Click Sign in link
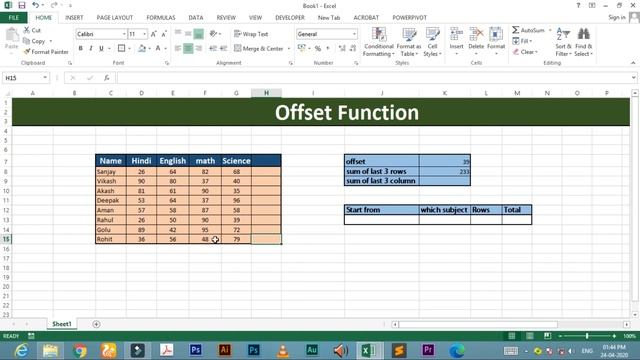The width and height of the screenshot is (640, 360). (616, 17)
